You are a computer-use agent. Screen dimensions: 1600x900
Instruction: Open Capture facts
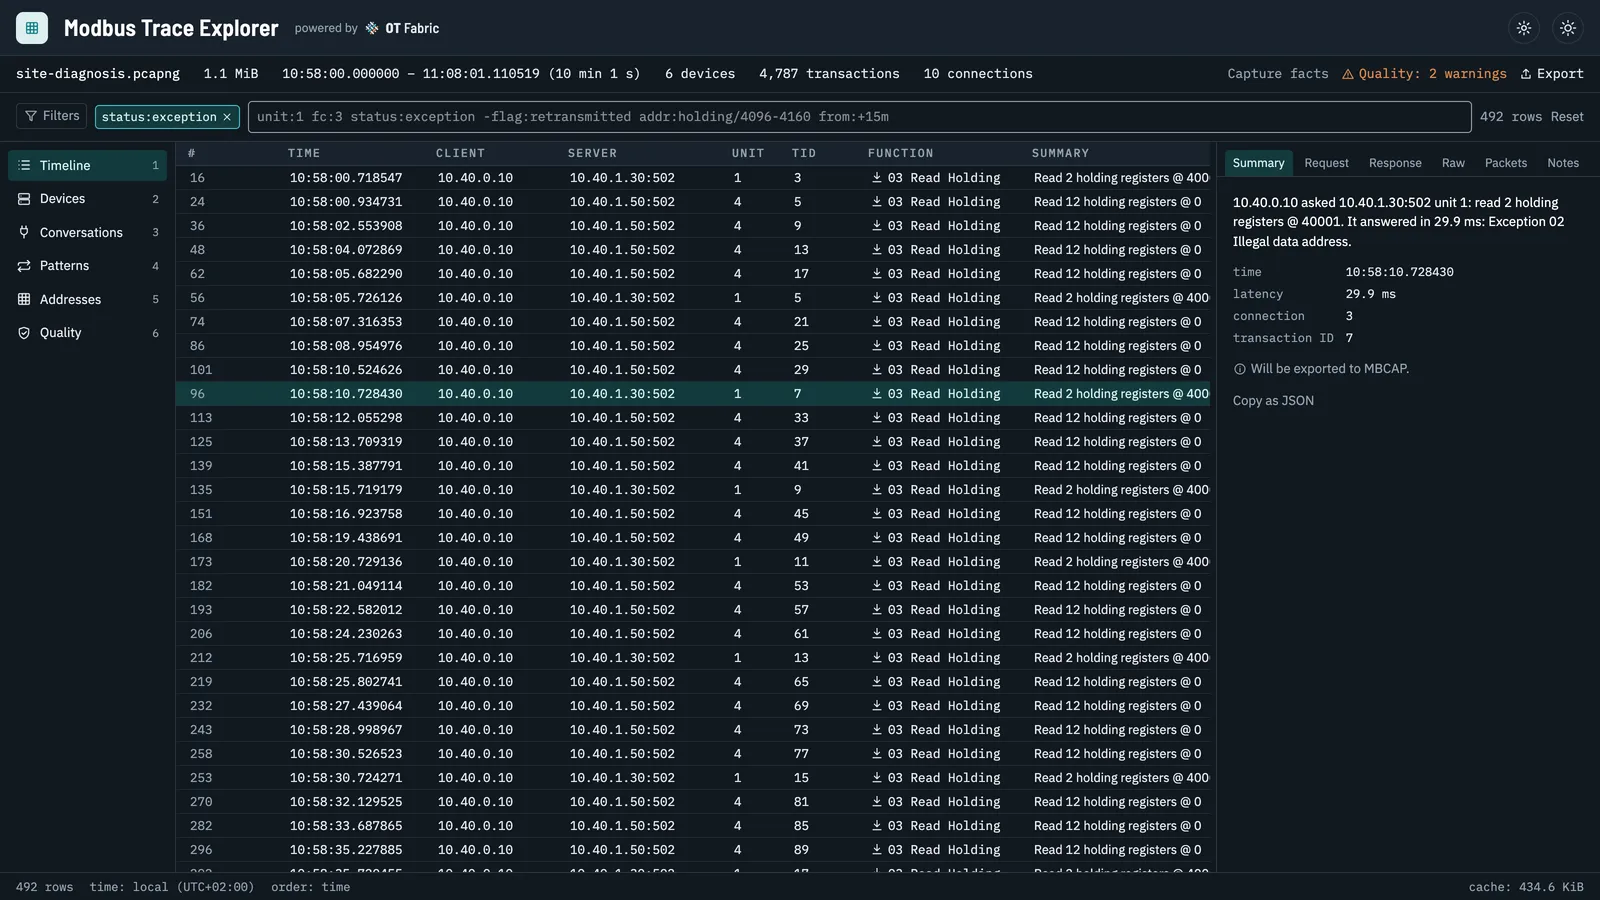[x=1278, y=74]
